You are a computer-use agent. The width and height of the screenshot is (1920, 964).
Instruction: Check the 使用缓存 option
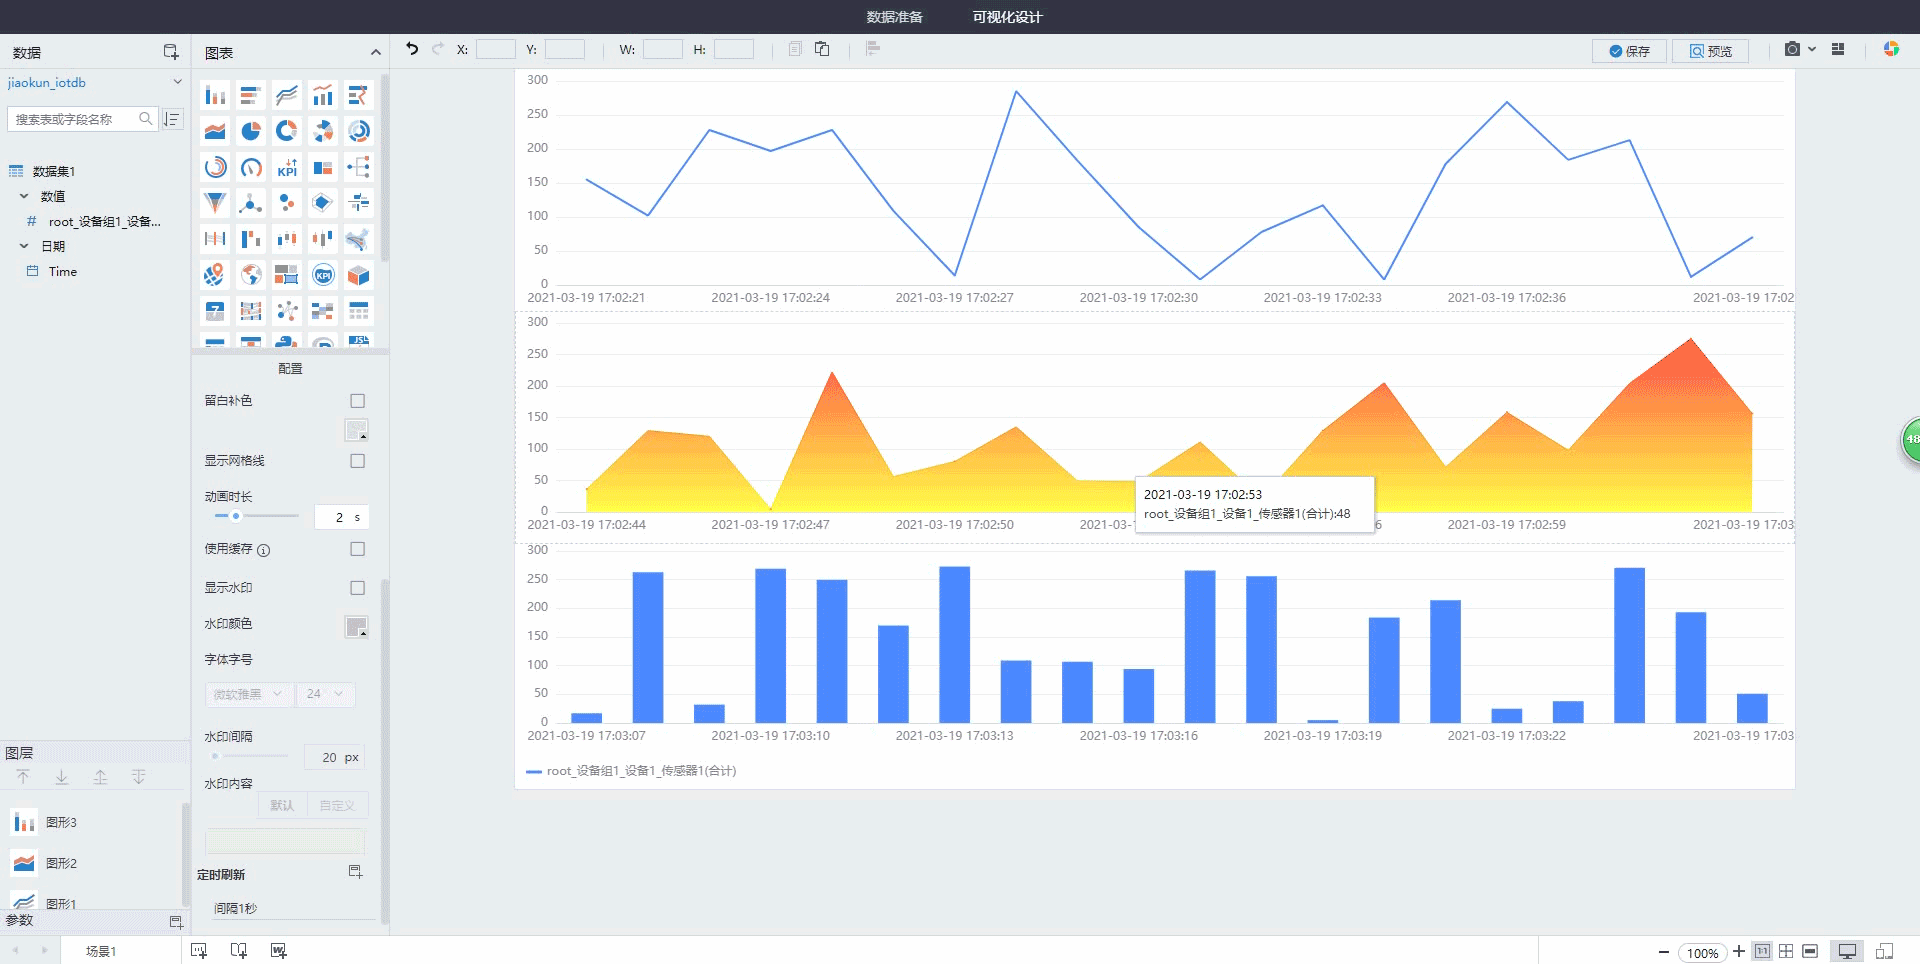coord(357,549)
